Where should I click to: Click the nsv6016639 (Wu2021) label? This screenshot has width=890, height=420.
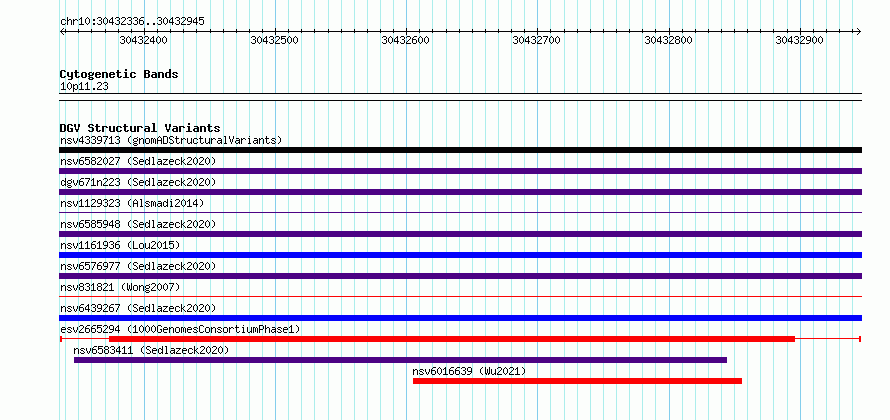(x=469, y=371)
